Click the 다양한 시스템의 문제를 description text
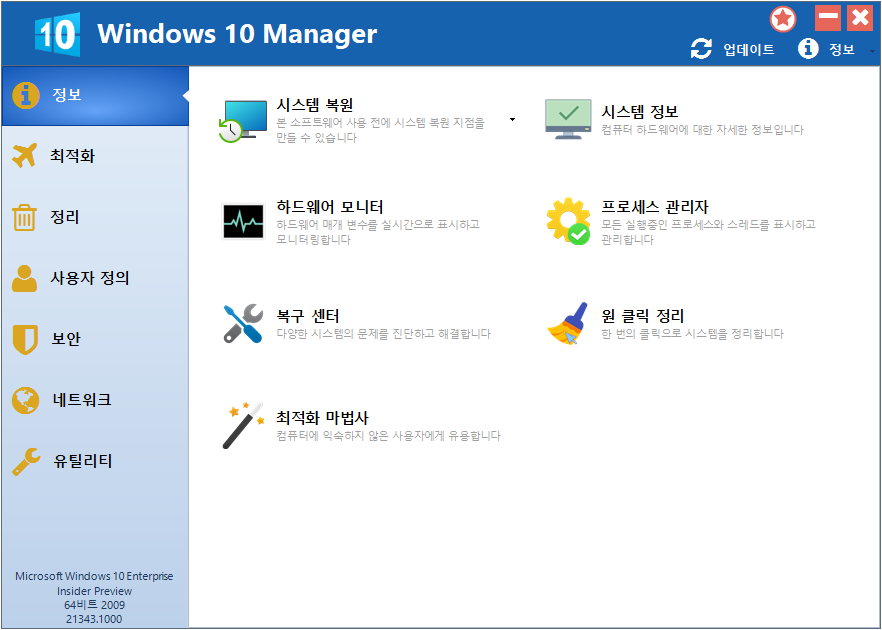The width and height of the screenshot is (882, 630). tap(384, 334)
